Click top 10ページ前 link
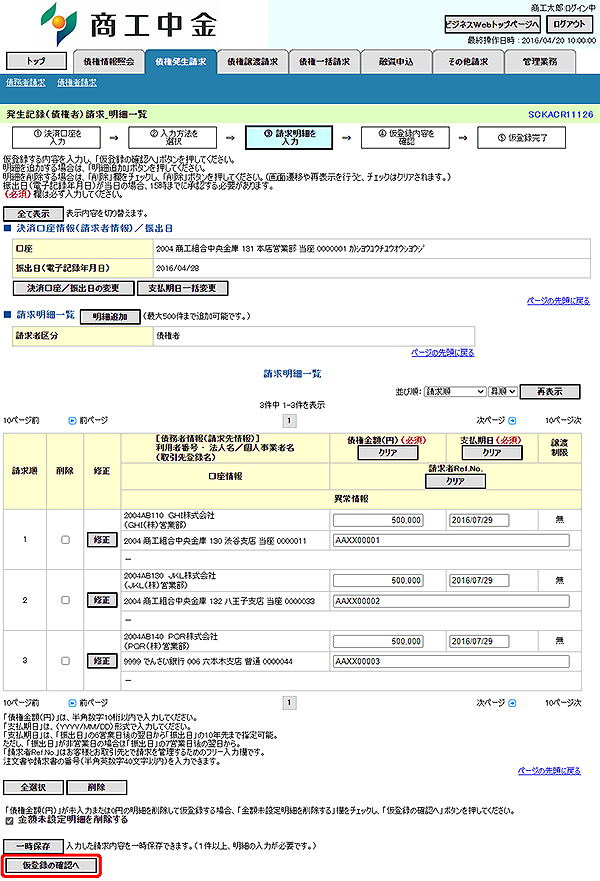The width and height of the screenshot is (600, 881). (x=21, y=420)
